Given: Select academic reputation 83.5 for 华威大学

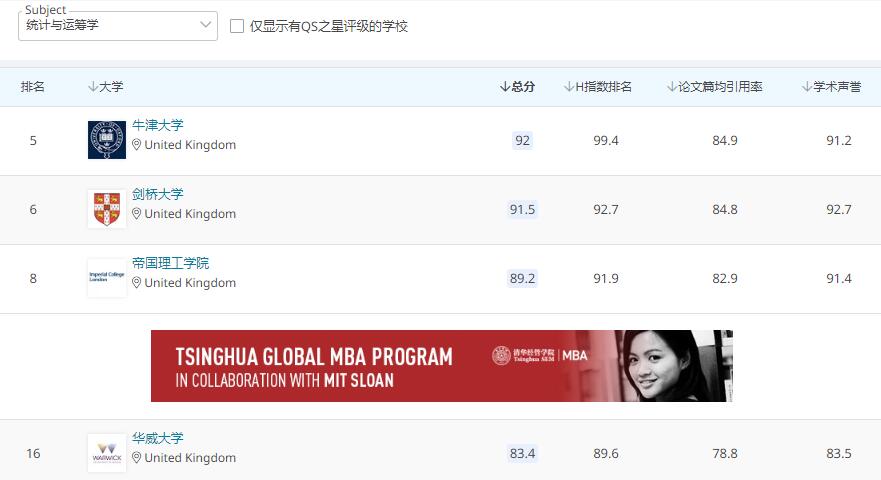Looking at the screenshot, I should coord(839,454).
